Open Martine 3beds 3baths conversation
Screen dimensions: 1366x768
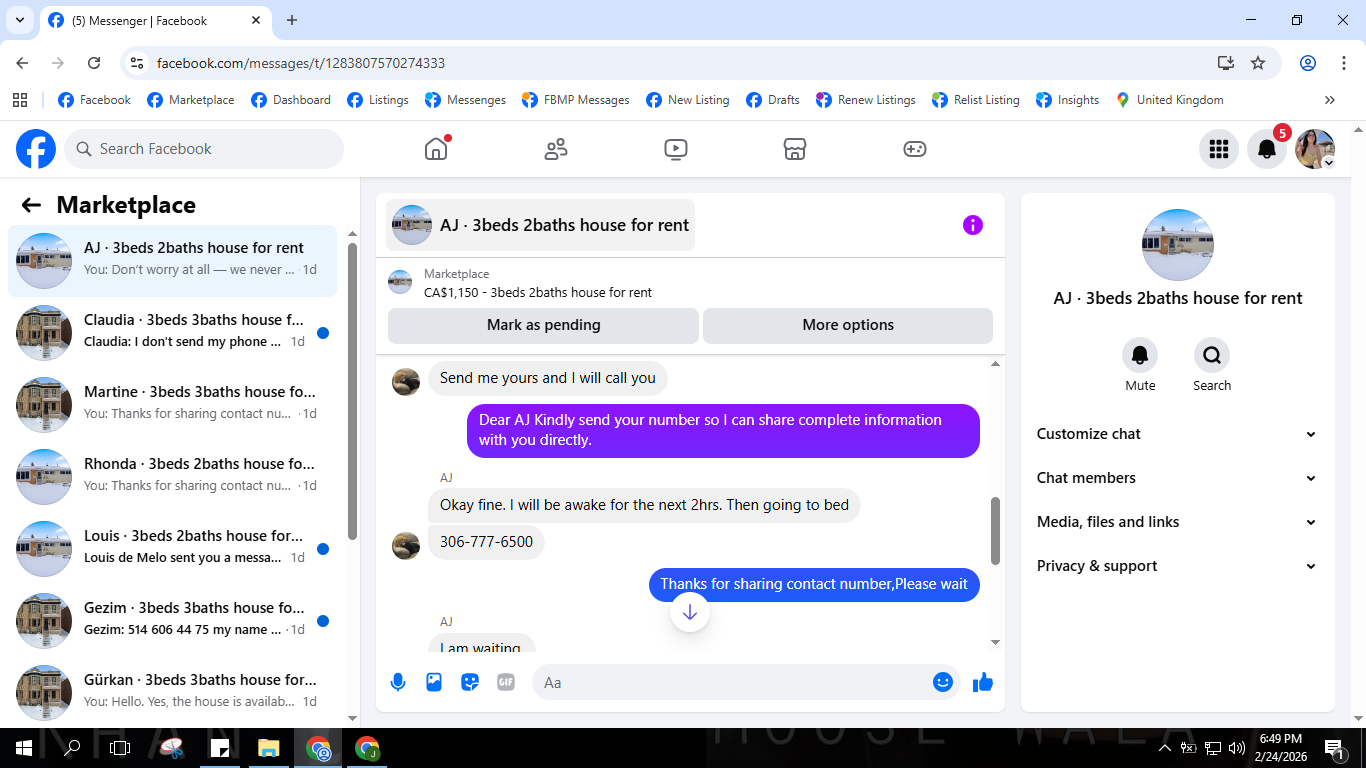coord(173,405)
